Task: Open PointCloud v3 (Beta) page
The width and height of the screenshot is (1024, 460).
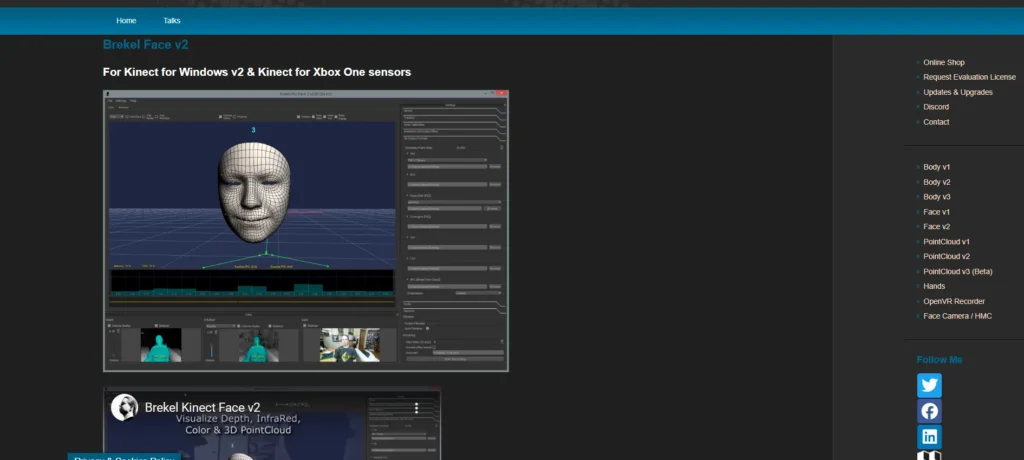Action: 957,271
